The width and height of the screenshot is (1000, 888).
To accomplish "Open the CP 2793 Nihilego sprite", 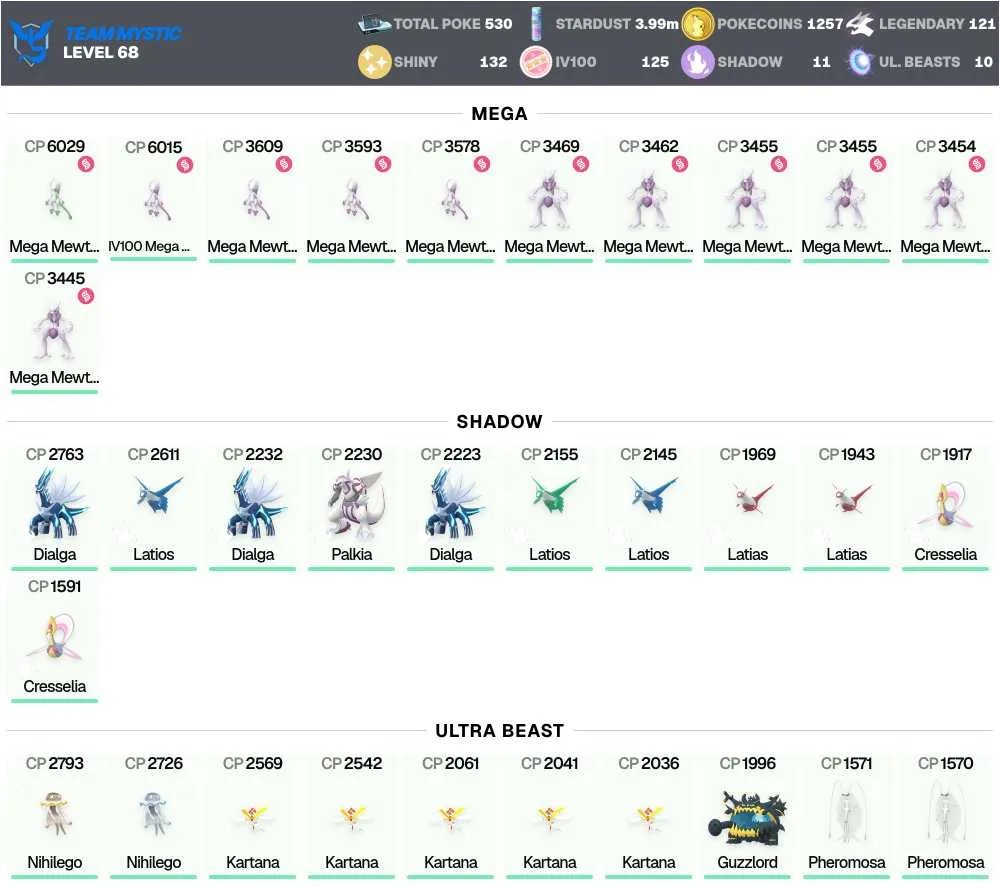I will (x=55, y=813).
